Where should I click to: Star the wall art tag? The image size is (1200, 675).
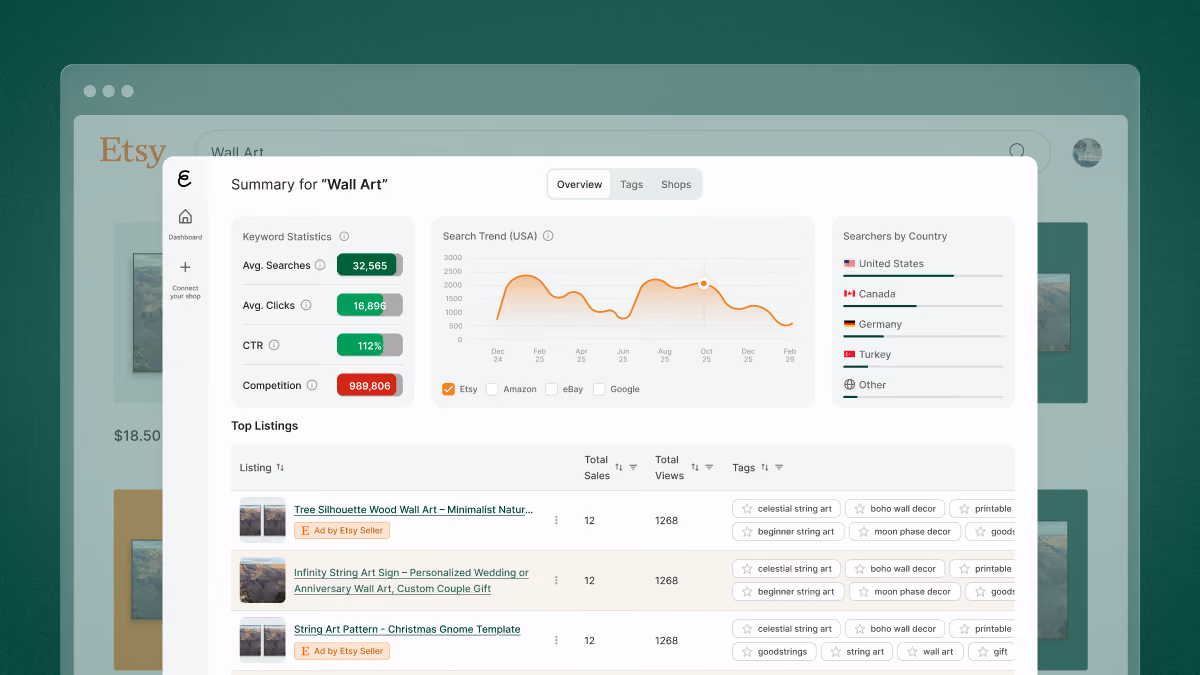pyautogui.click(x=912, y=652)
